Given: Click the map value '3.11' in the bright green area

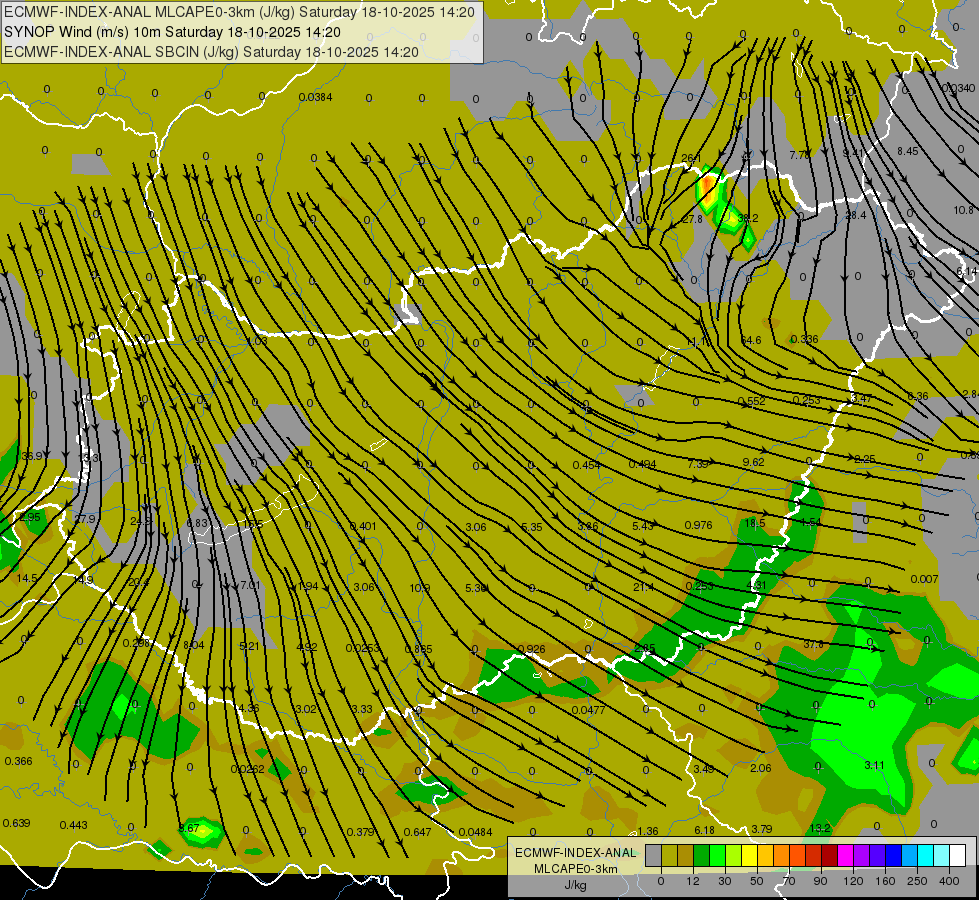Looking at the screenshot, I should [874, 765].
